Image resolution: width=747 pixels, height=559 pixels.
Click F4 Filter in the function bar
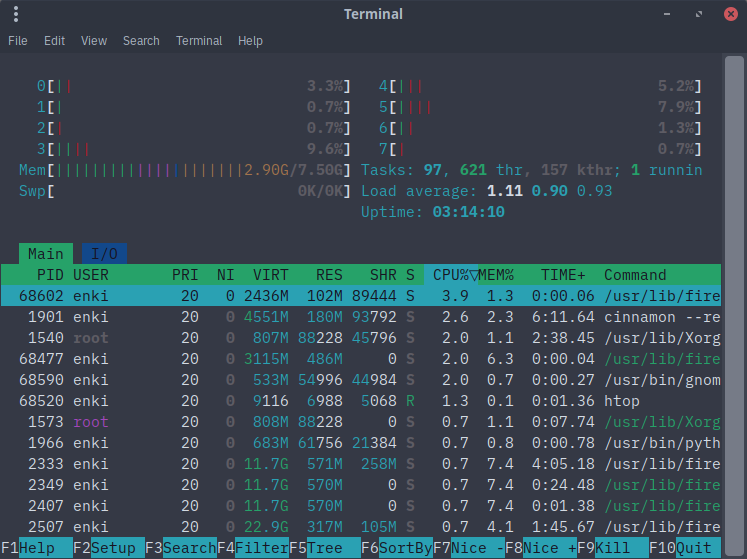tap(253, 548)
